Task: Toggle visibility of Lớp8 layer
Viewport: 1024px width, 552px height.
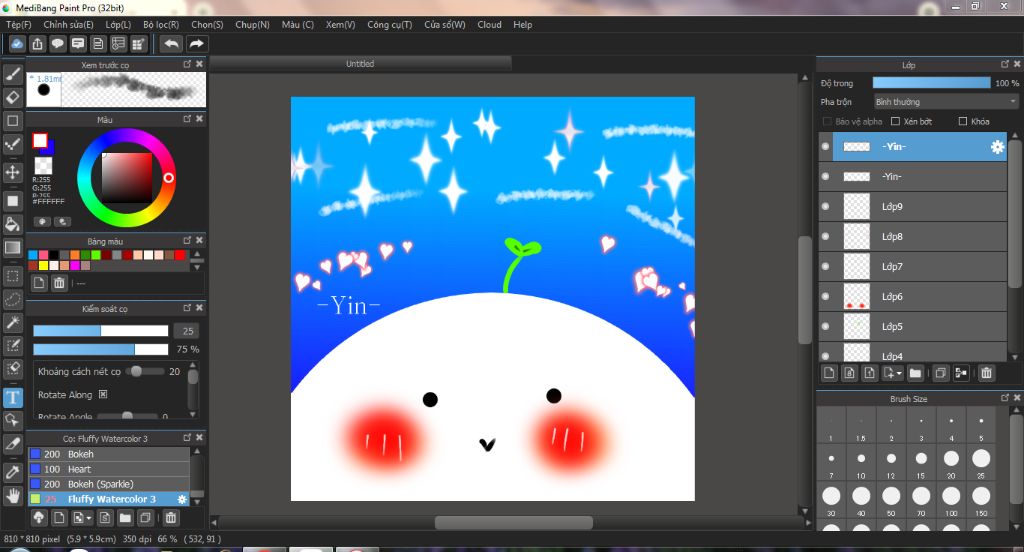Action: point(825,236)
